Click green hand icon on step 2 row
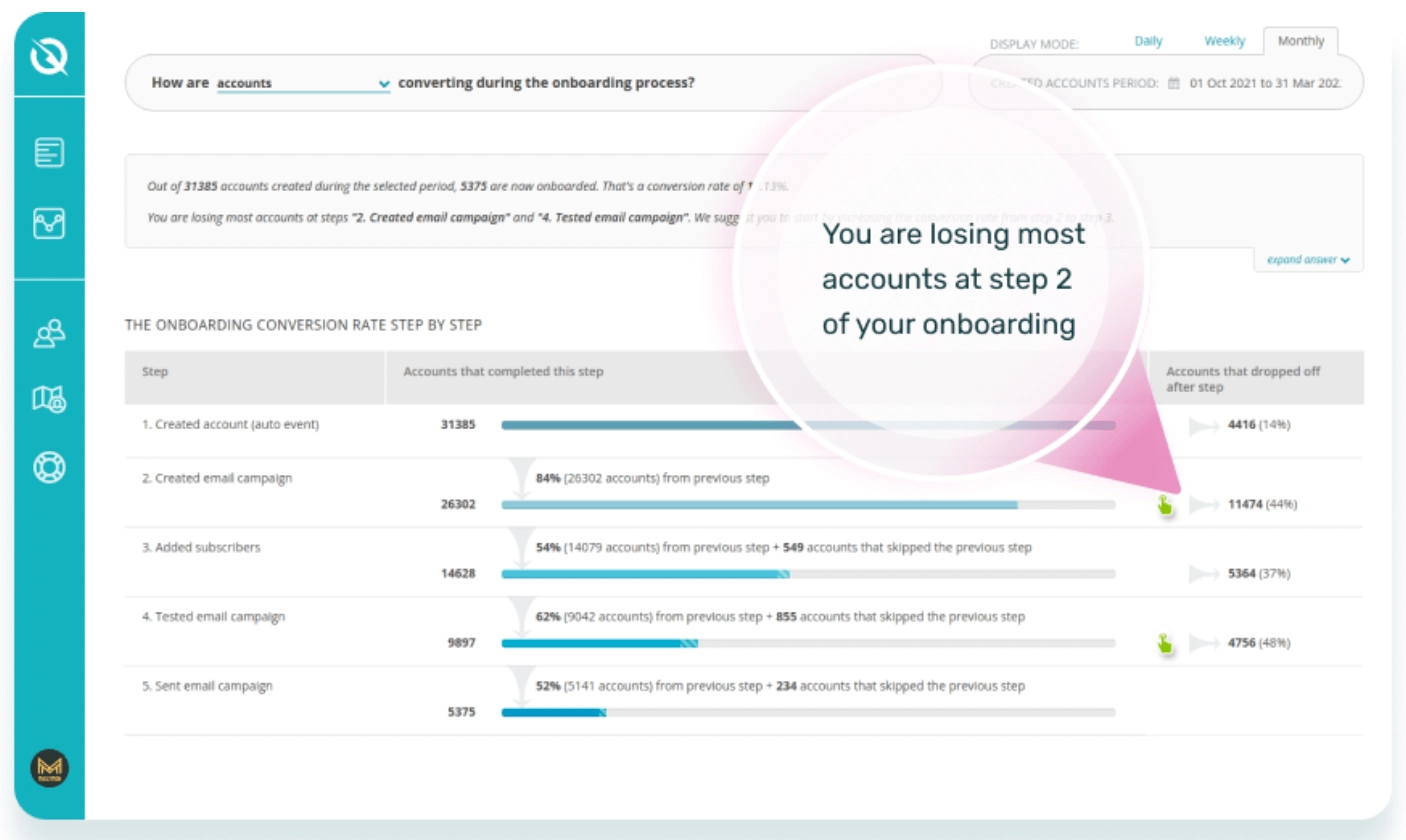The width and height of the screenshot is (1406, 840). 1165,505
